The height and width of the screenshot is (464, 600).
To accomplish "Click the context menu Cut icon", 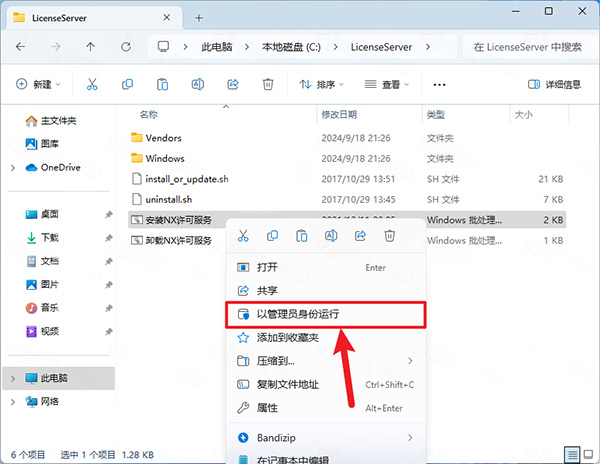I will coord(243,236).
